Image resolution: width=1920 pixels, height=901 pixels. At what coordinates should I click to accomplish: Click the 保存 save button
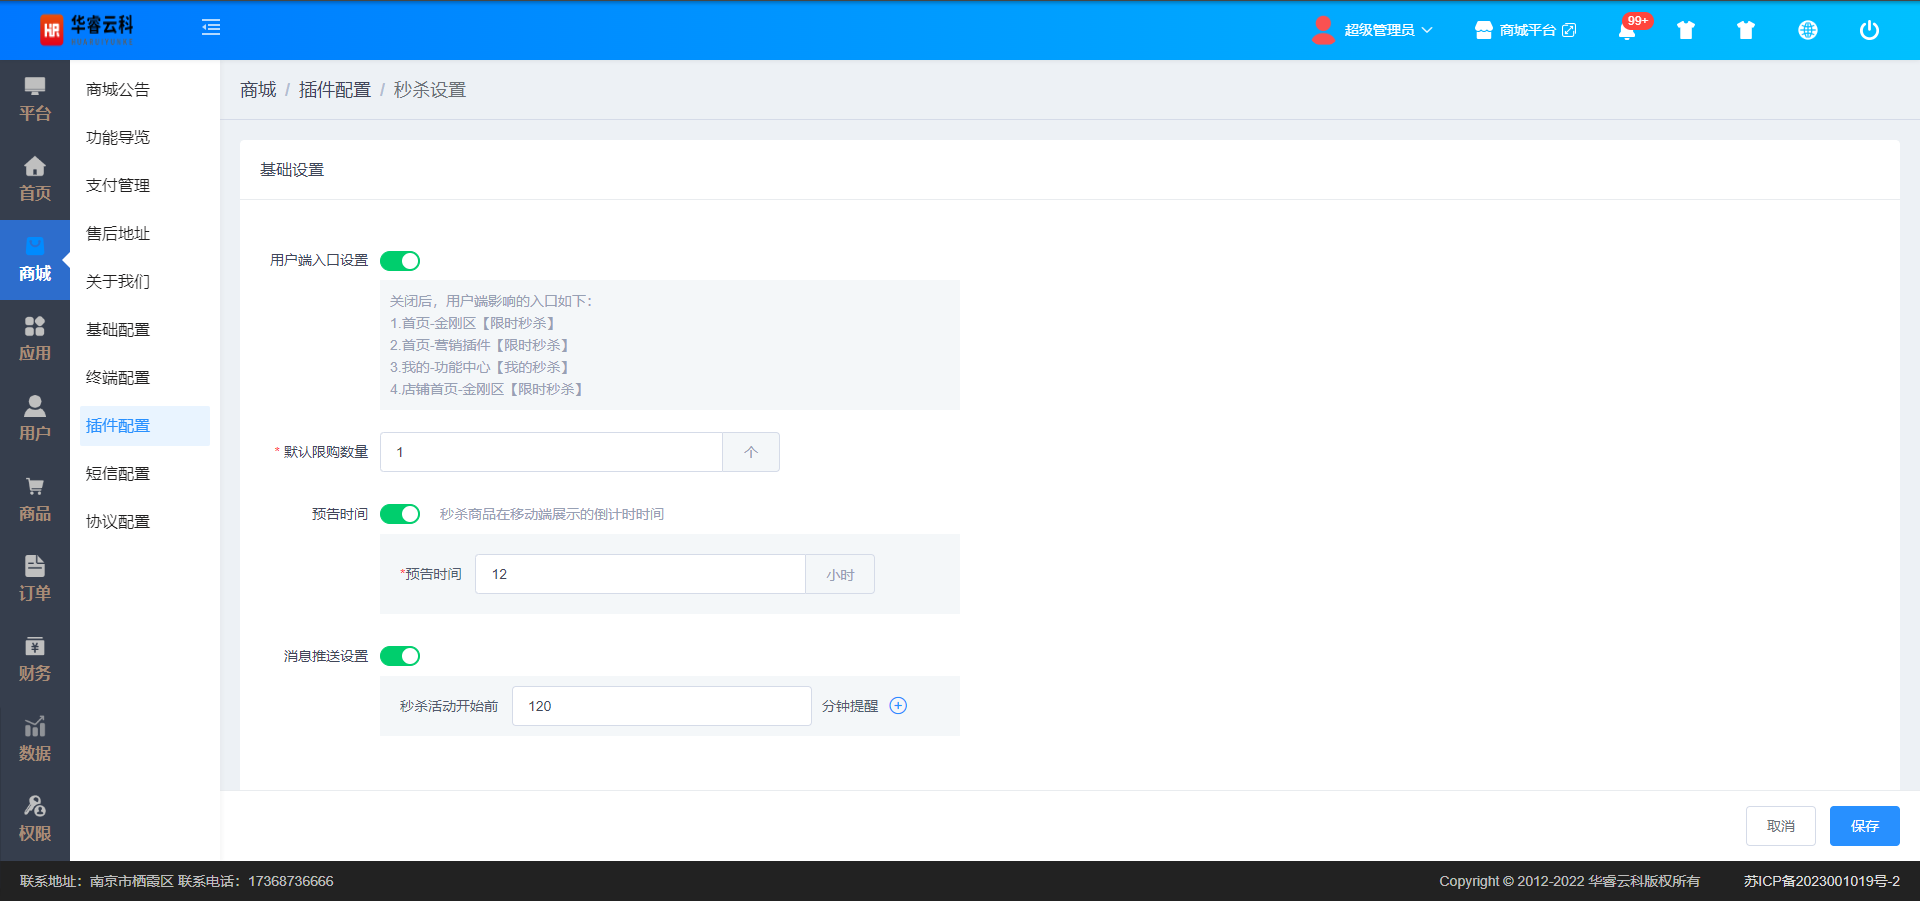pyautogui.click(x=1864, y=826)
